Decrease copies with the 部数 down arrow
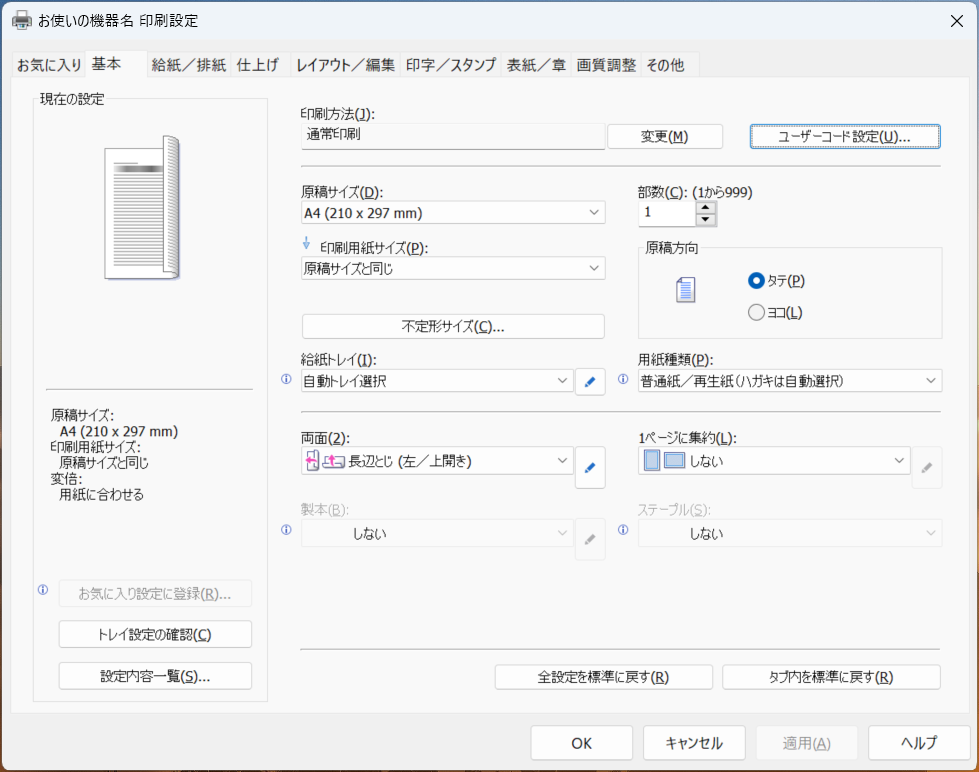Image resolution: width=979 pixels, height=772 pixels. pos(706,219)
